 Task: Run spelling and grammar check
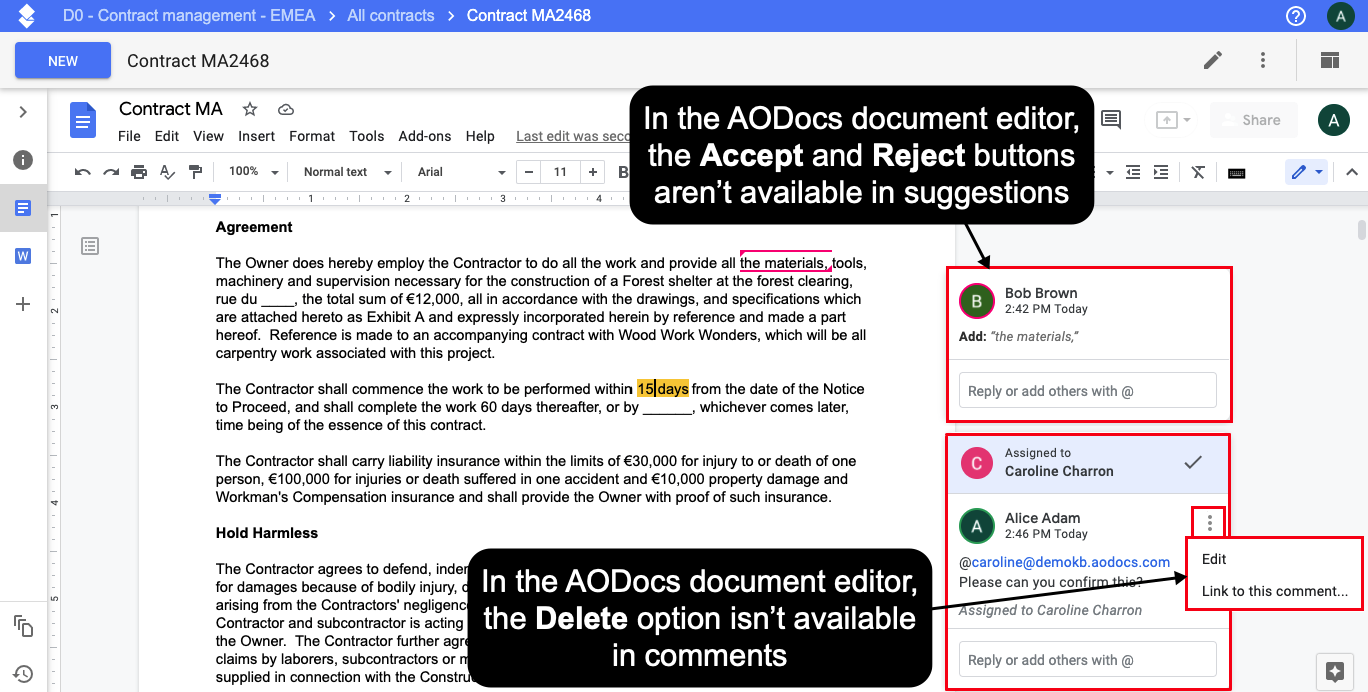coord(167,172)
